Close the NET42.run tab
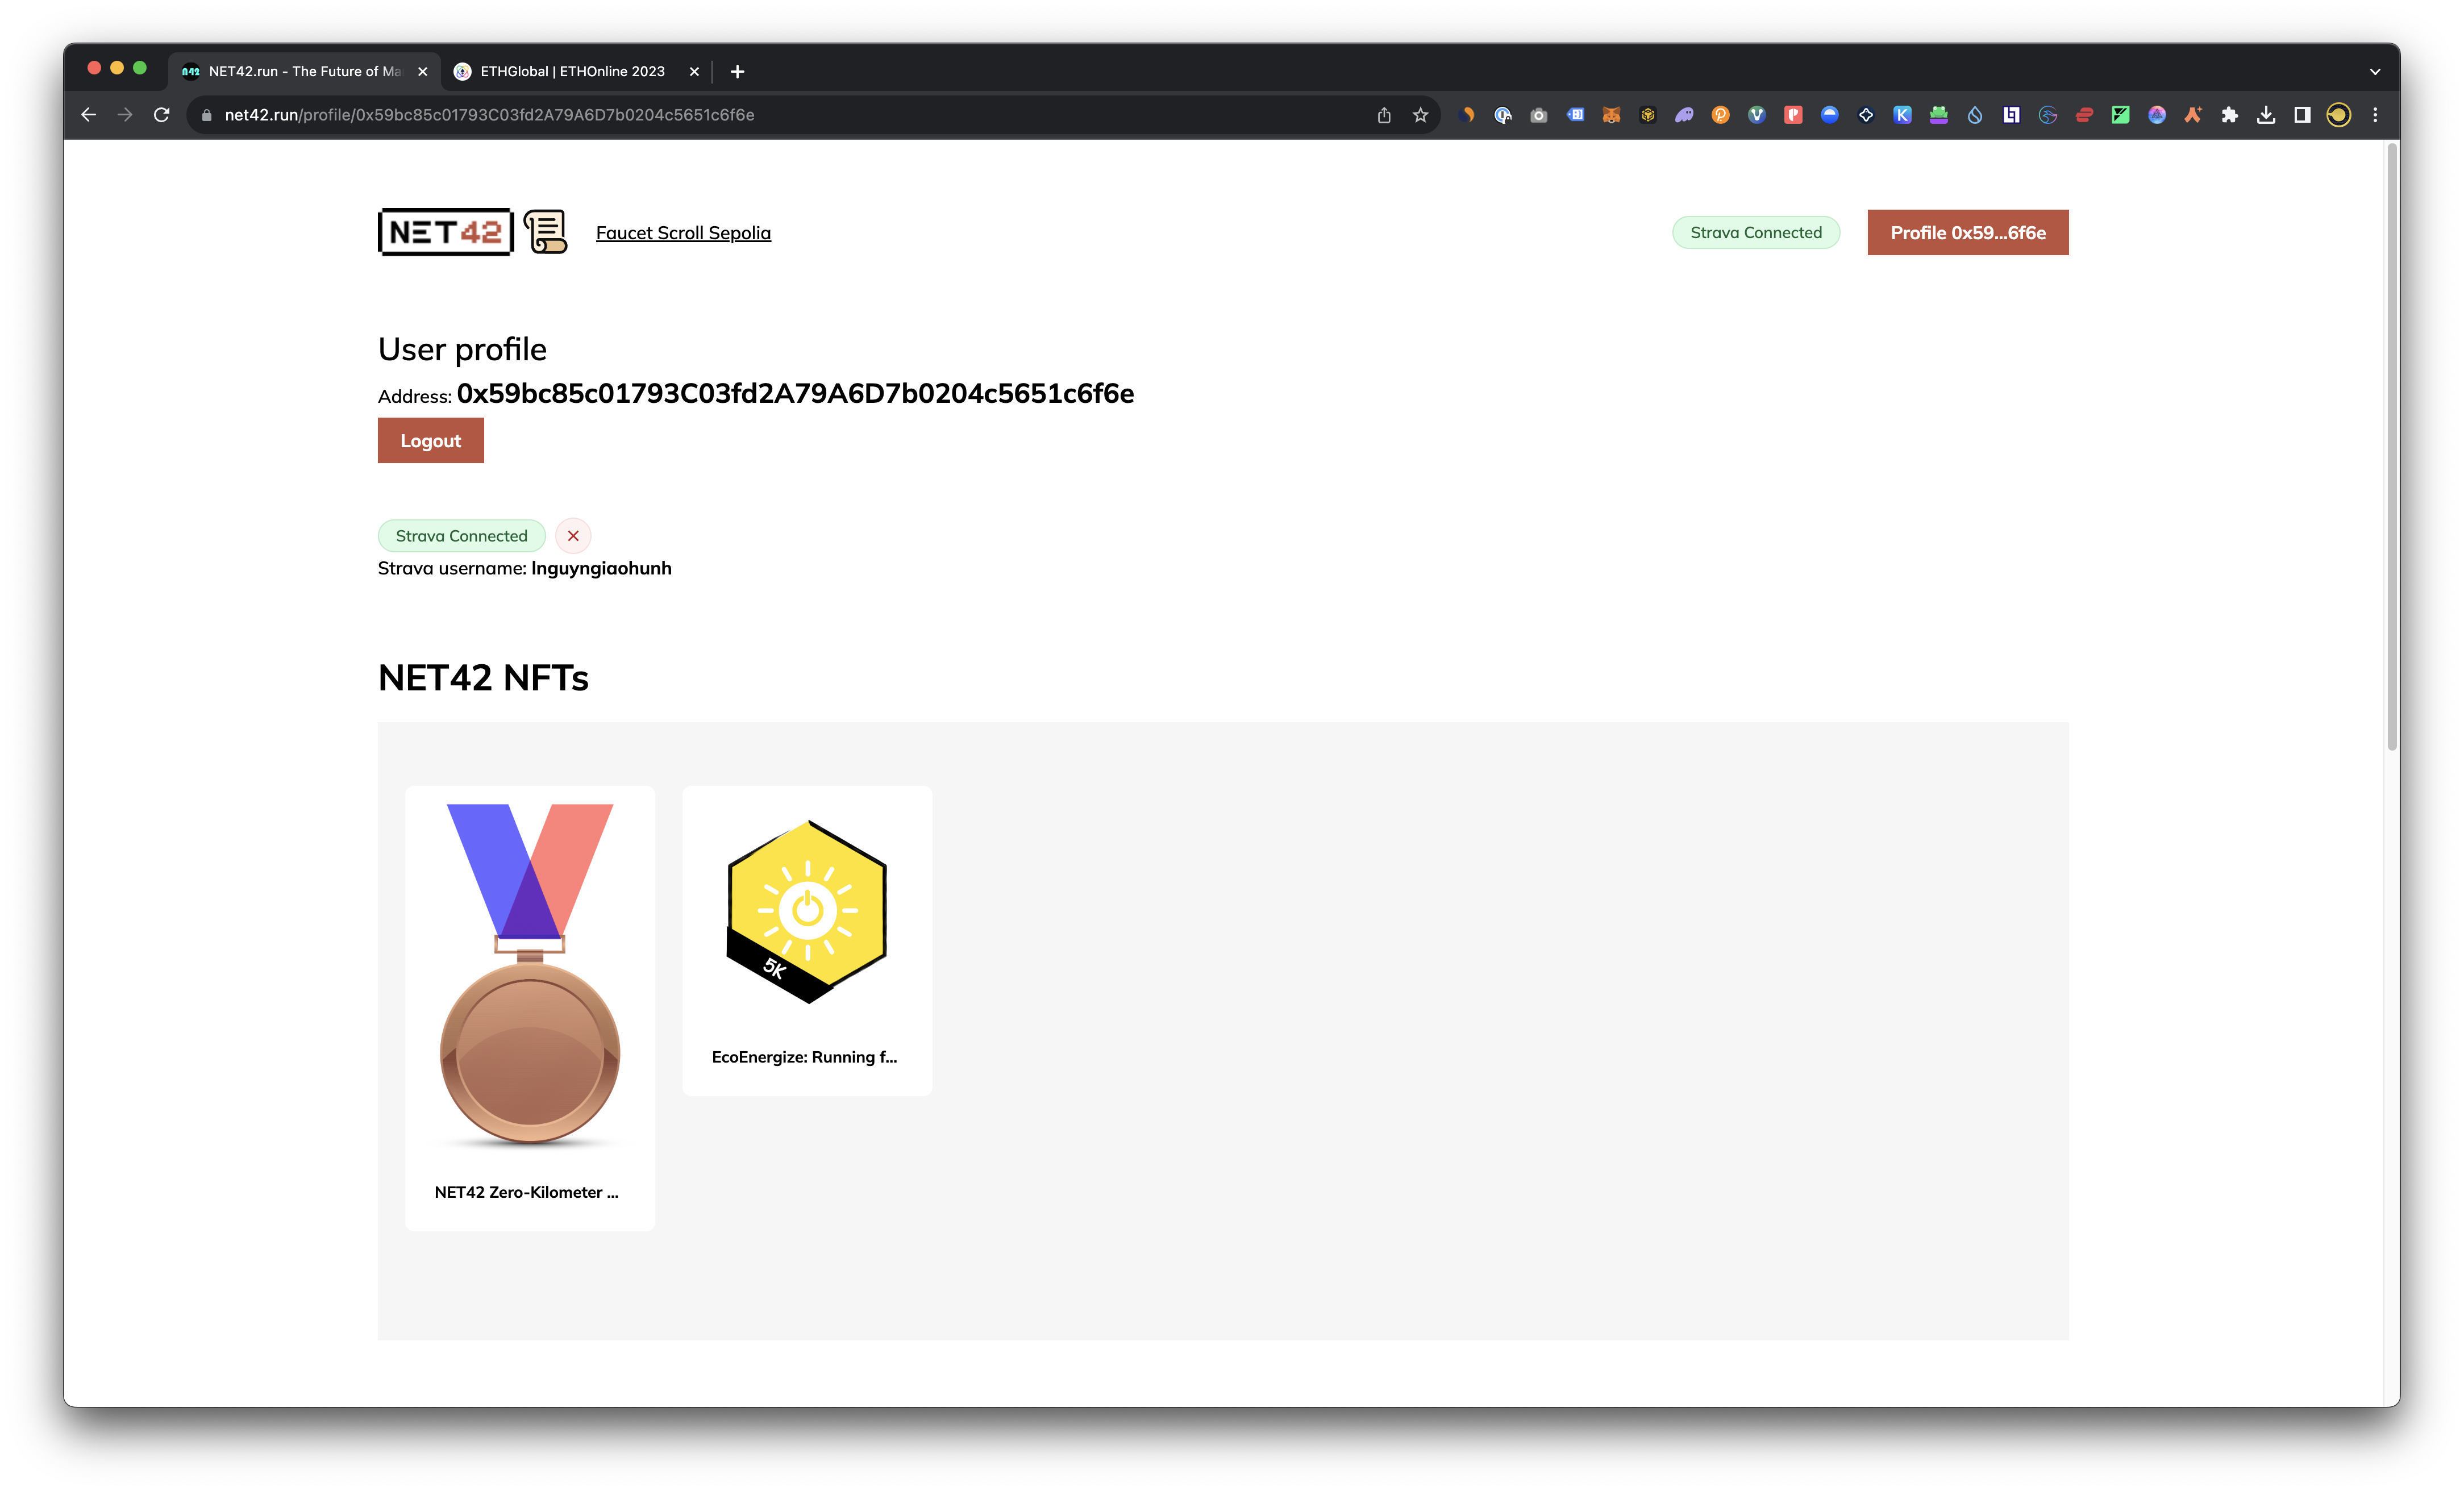Image resolution: width=2464 pixels, height=1491 pixels. [422, 72]
